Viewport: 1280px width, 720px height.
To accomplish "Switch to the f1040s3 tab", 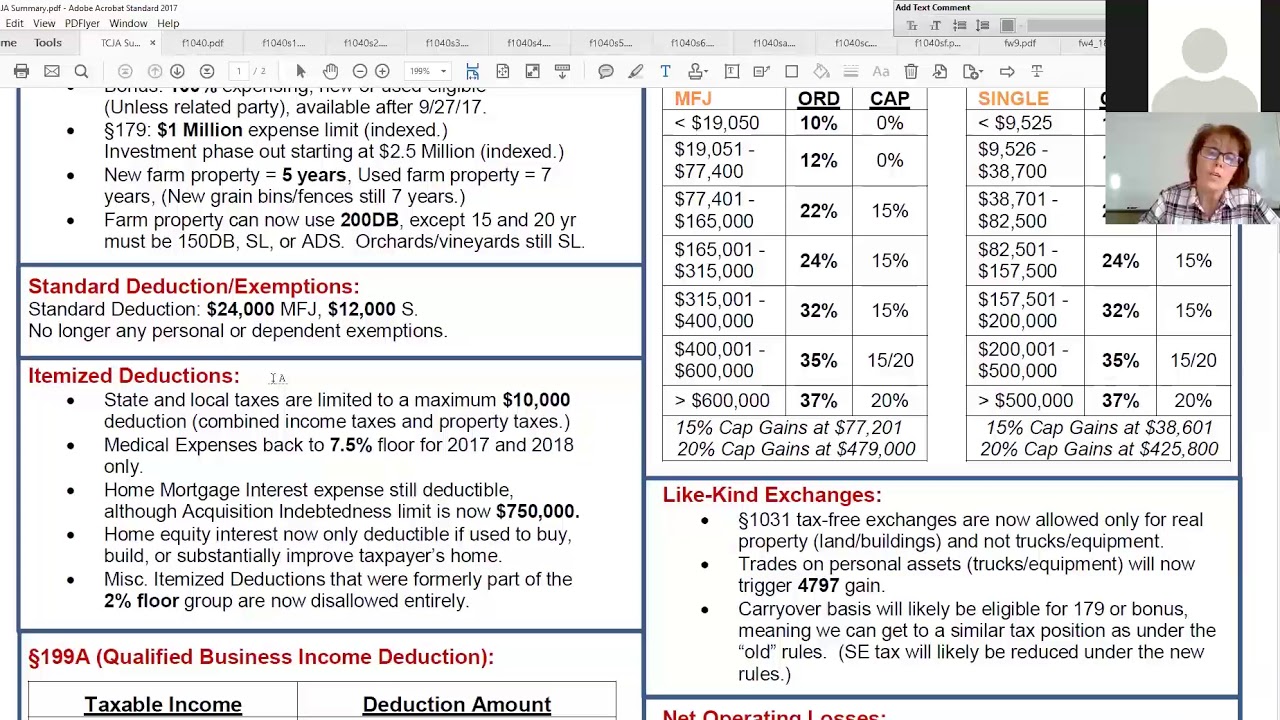I will point(447,43).
